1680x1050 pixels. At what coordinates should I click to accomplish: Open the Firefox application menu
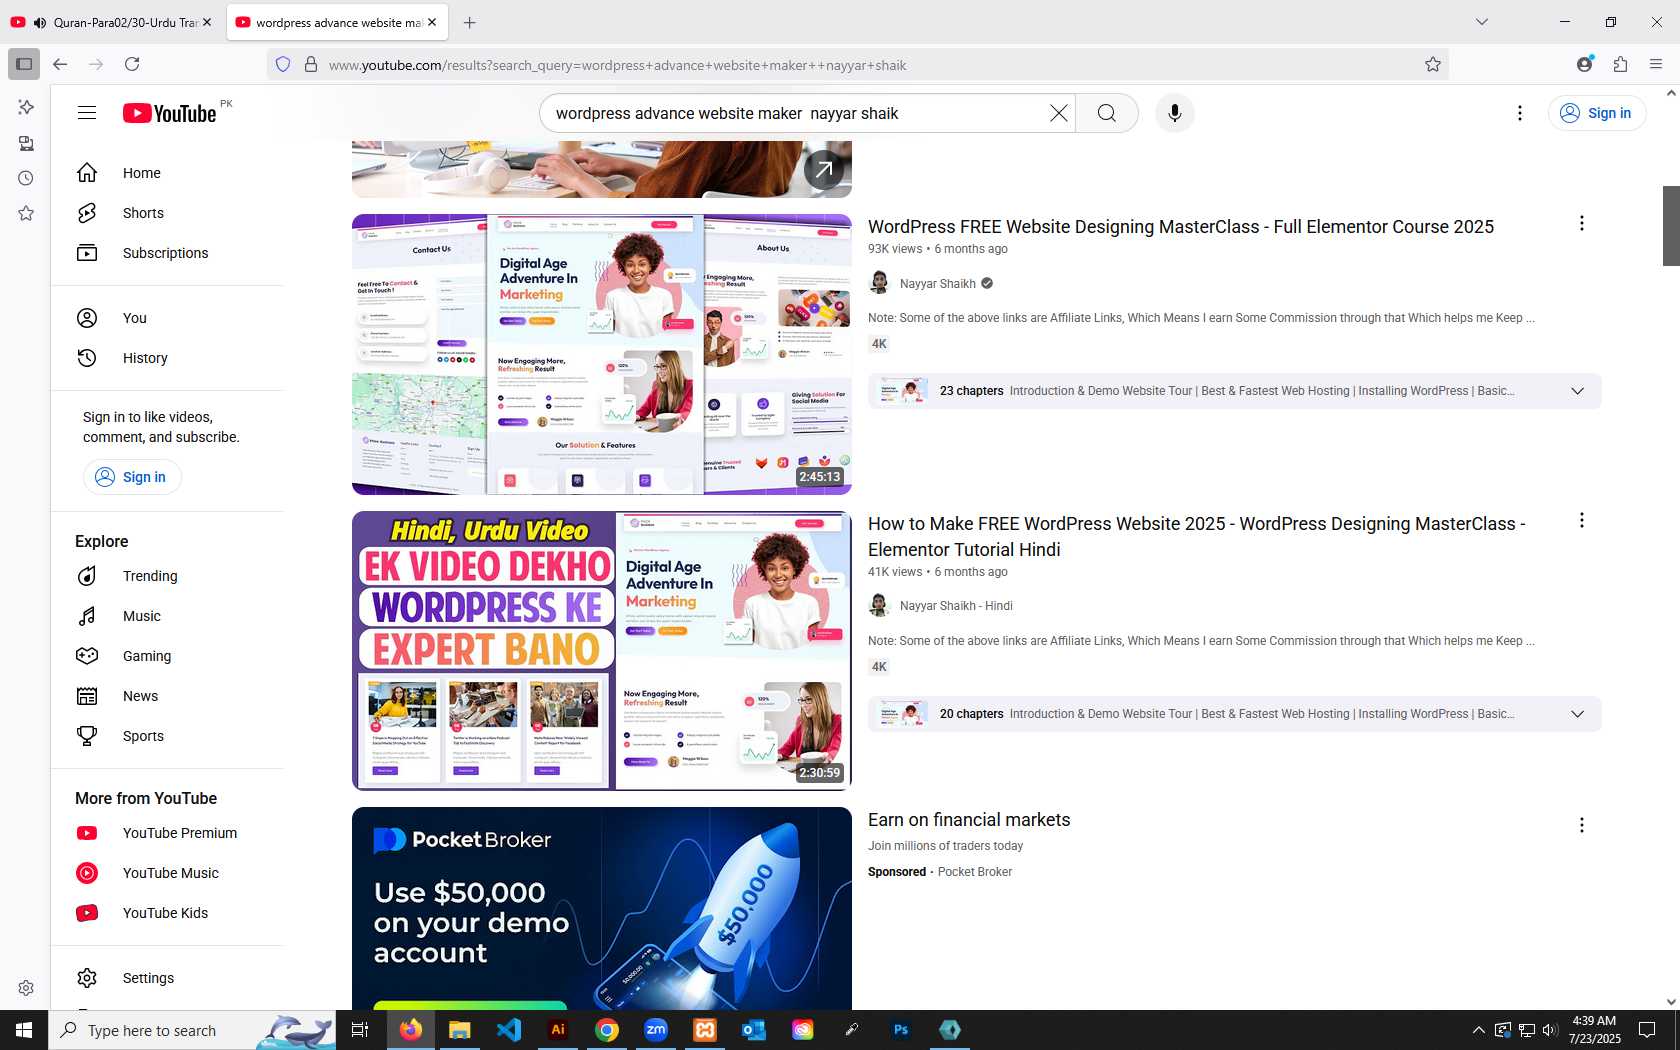pyautogui.click(x=1656, y=64)
